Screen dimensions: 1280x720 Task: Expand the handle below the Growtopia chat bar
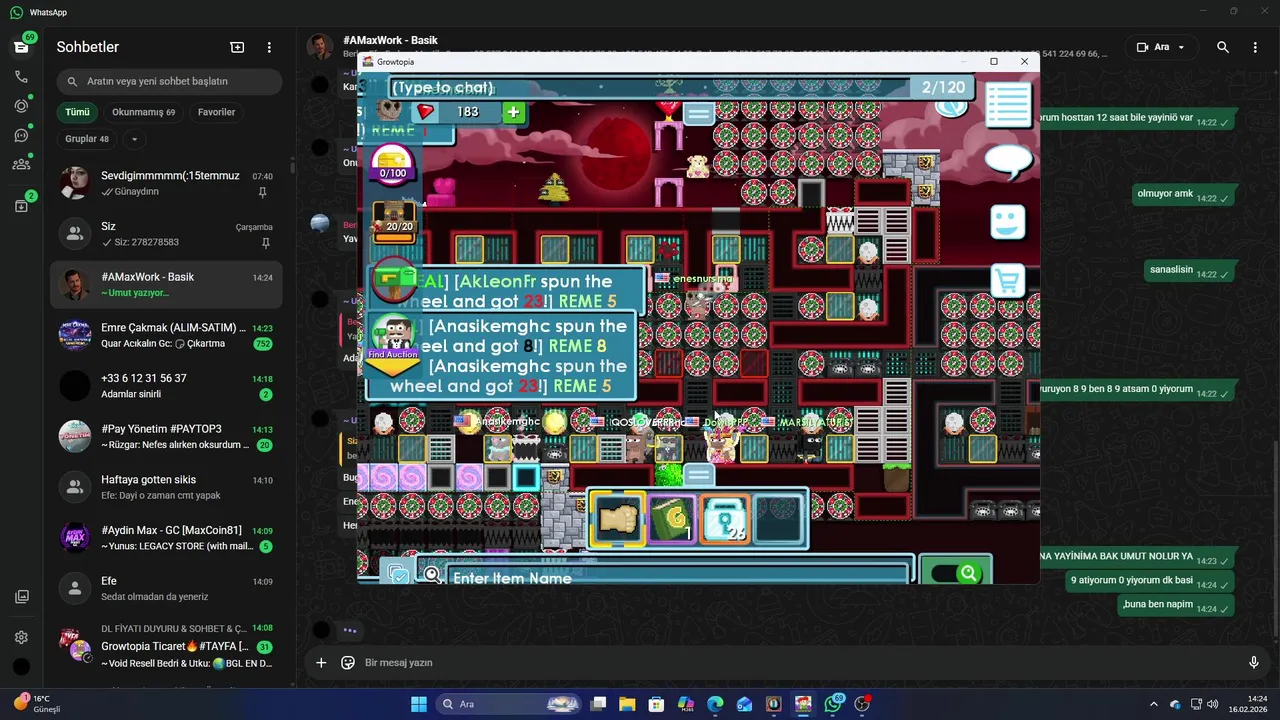698,114
